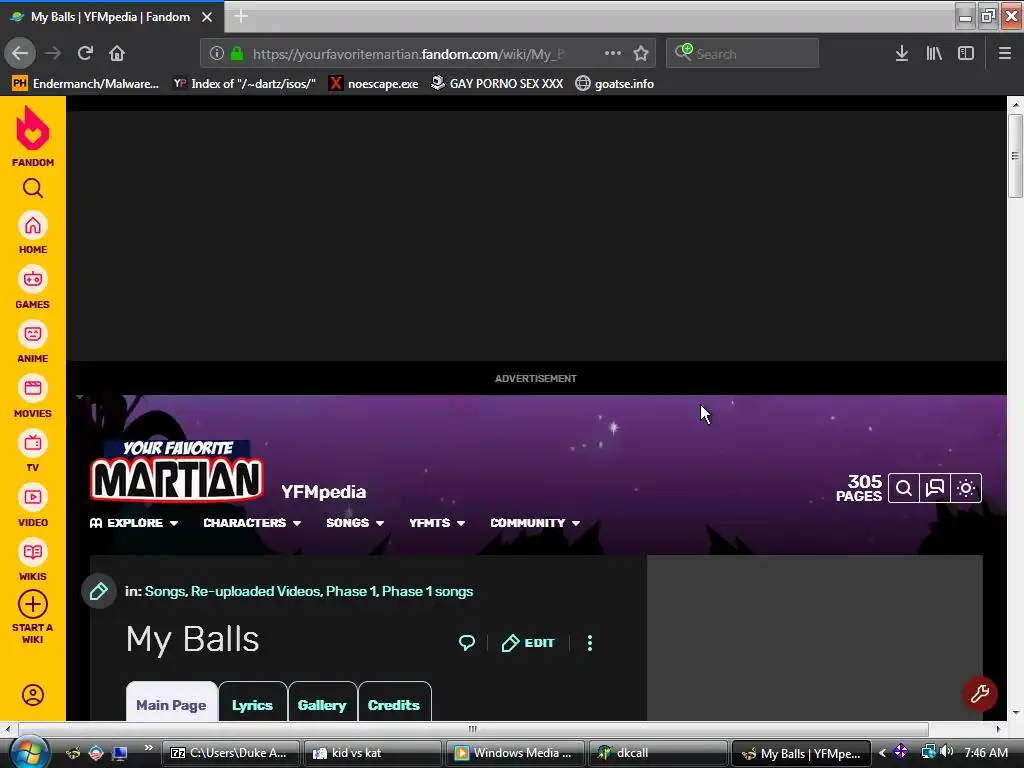Click the pencil icon beside categories
The height and width of the screenshot is (768, 1024).
coord(99,592)
